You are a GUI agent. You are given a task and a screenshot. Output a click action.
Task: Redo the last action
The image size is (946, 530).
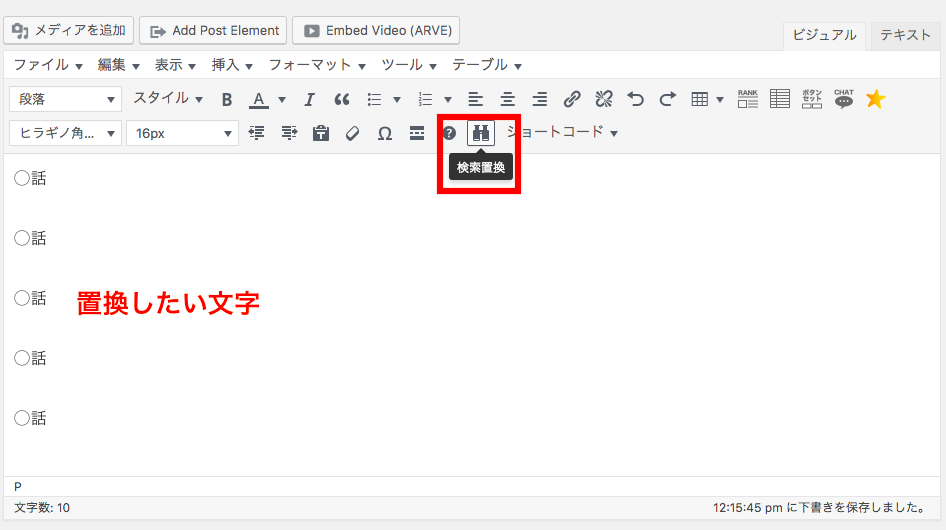667,99
